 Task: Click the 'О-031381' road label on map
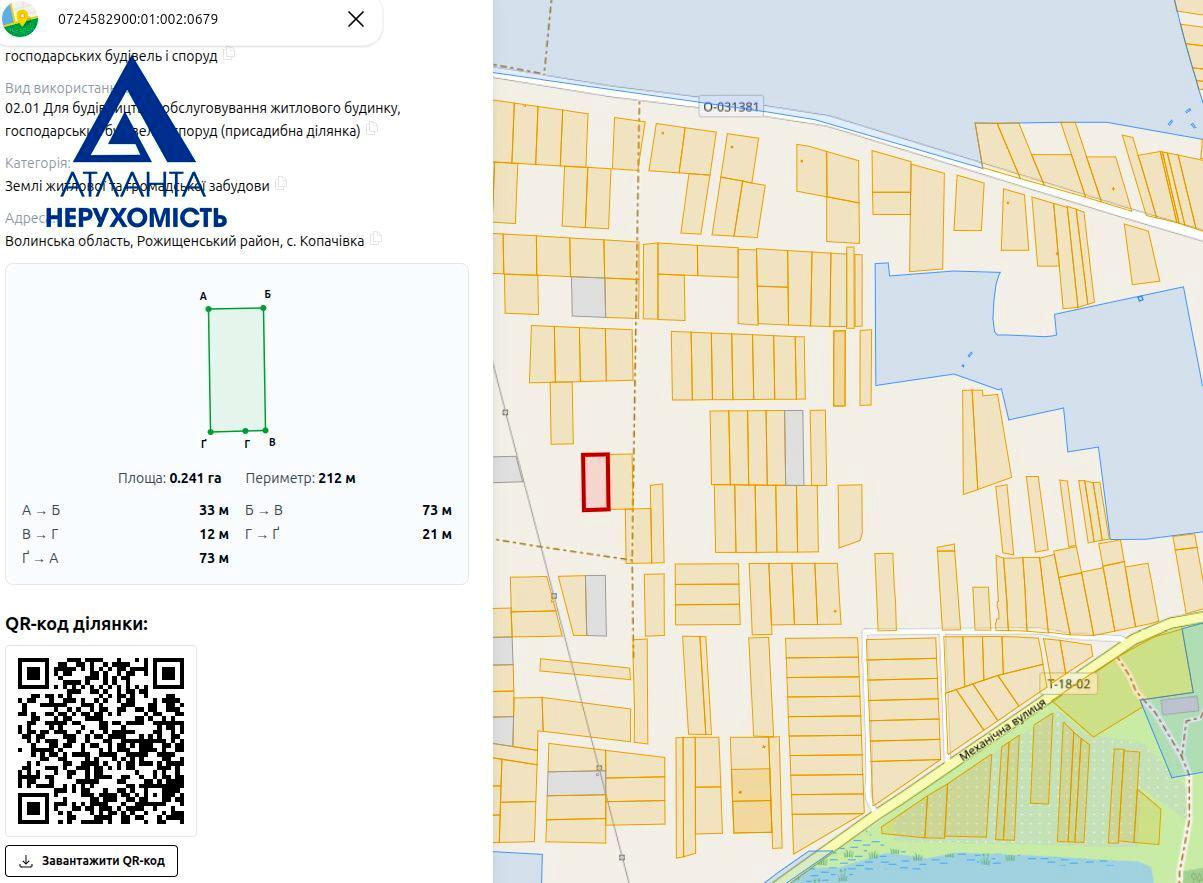[x=731, y=107]
